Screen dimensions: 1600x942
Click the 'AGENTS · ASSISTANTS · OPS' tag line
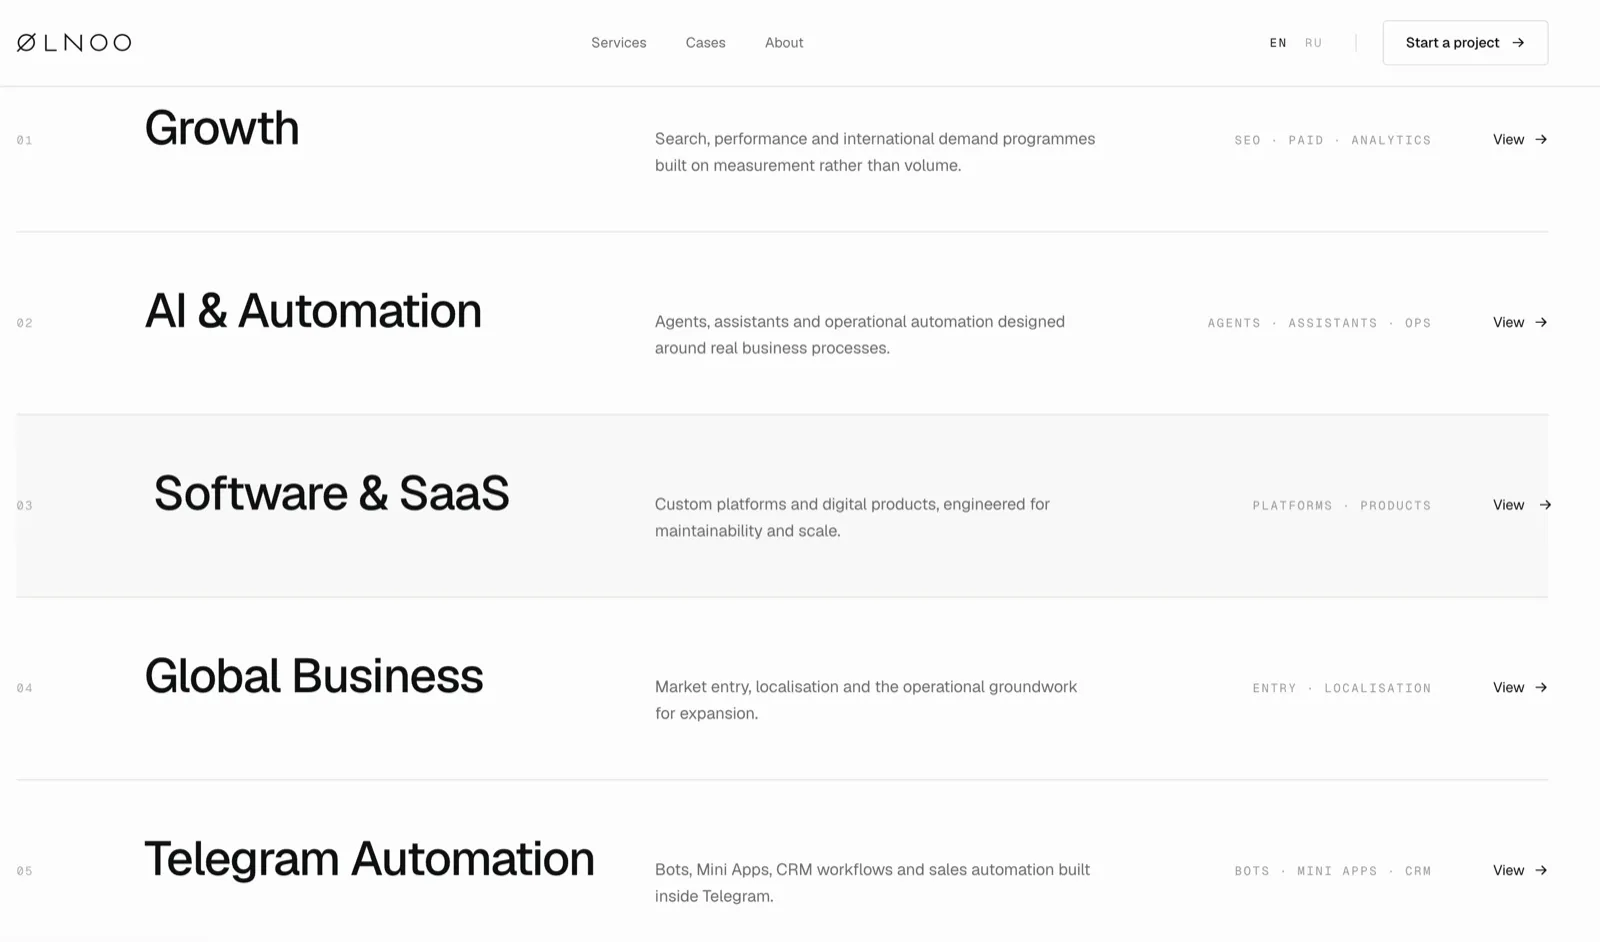(1320, 323)
